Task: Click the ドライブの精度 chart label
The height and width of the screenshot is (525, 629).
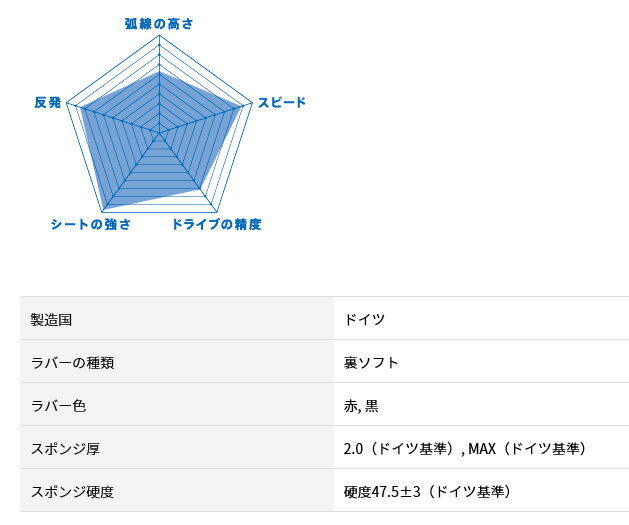Action: (217, 224)
